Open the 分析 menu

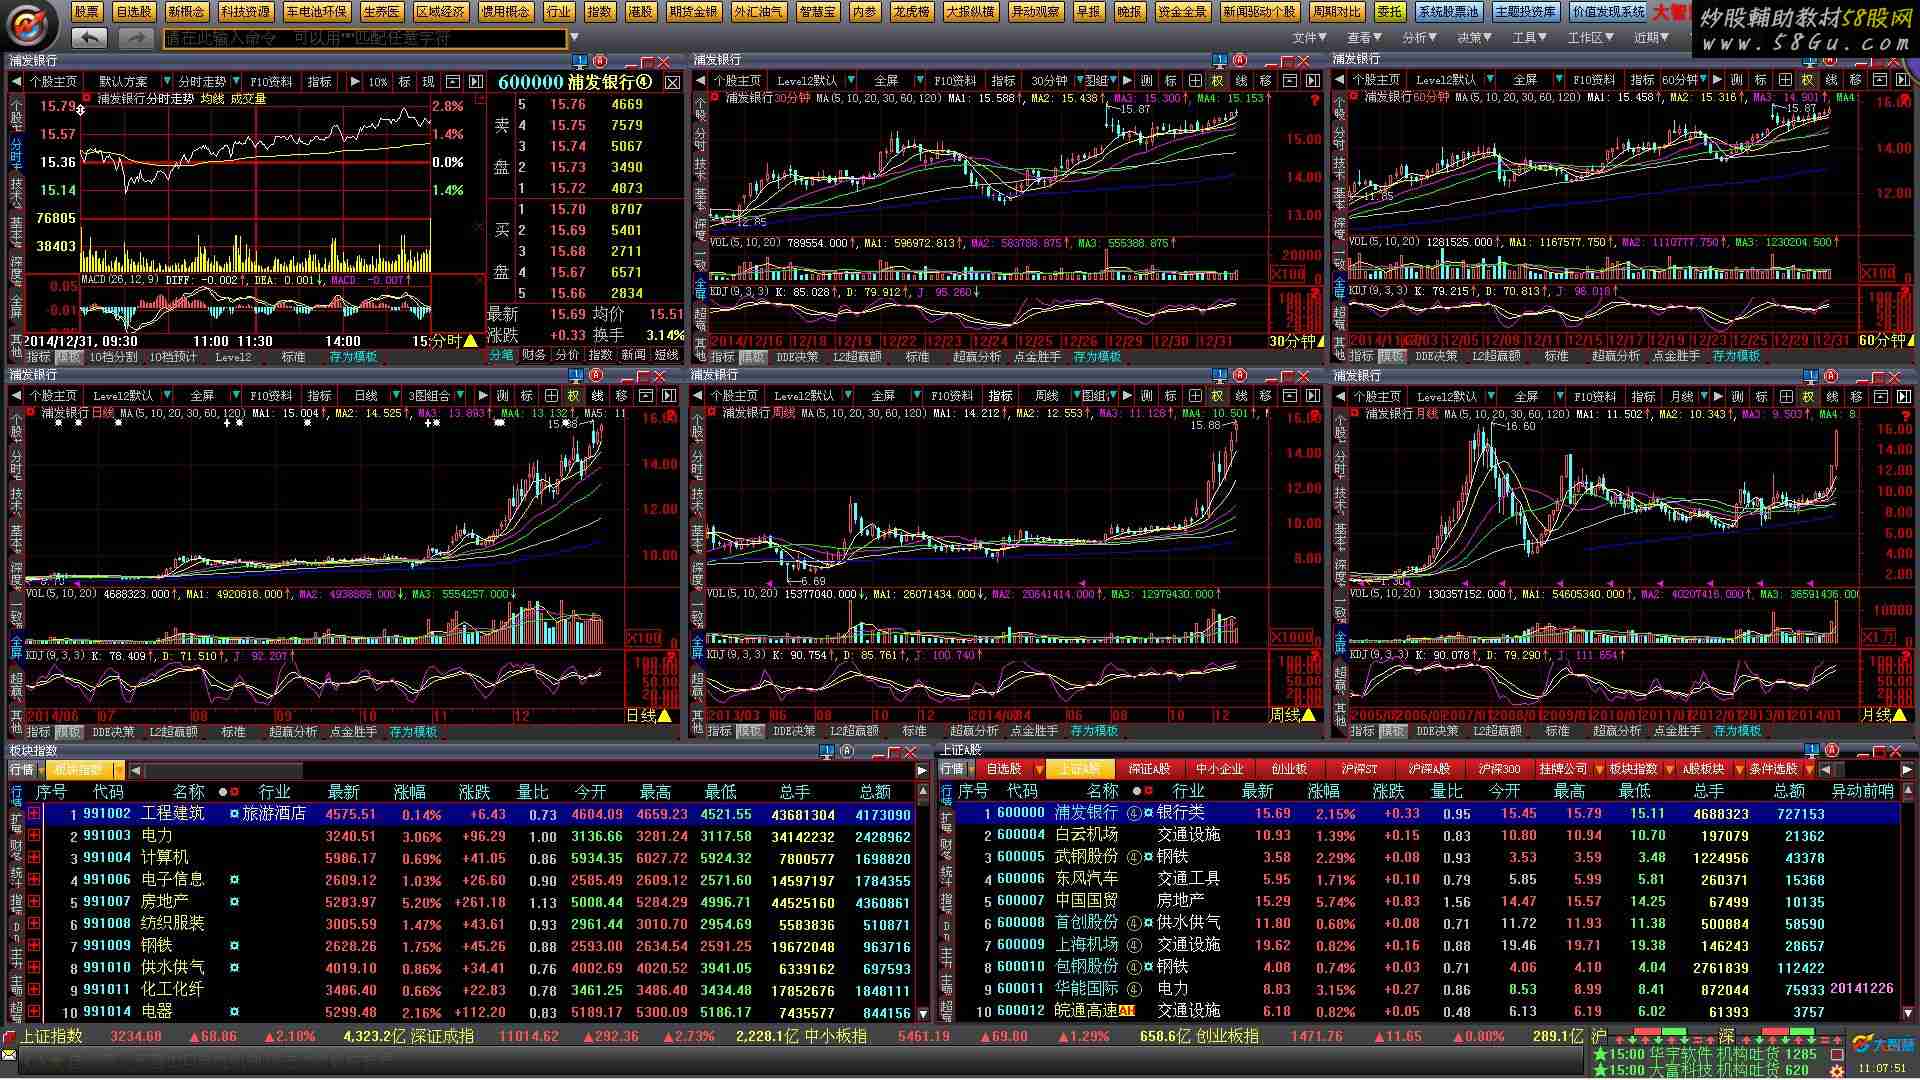[1419, 38]
